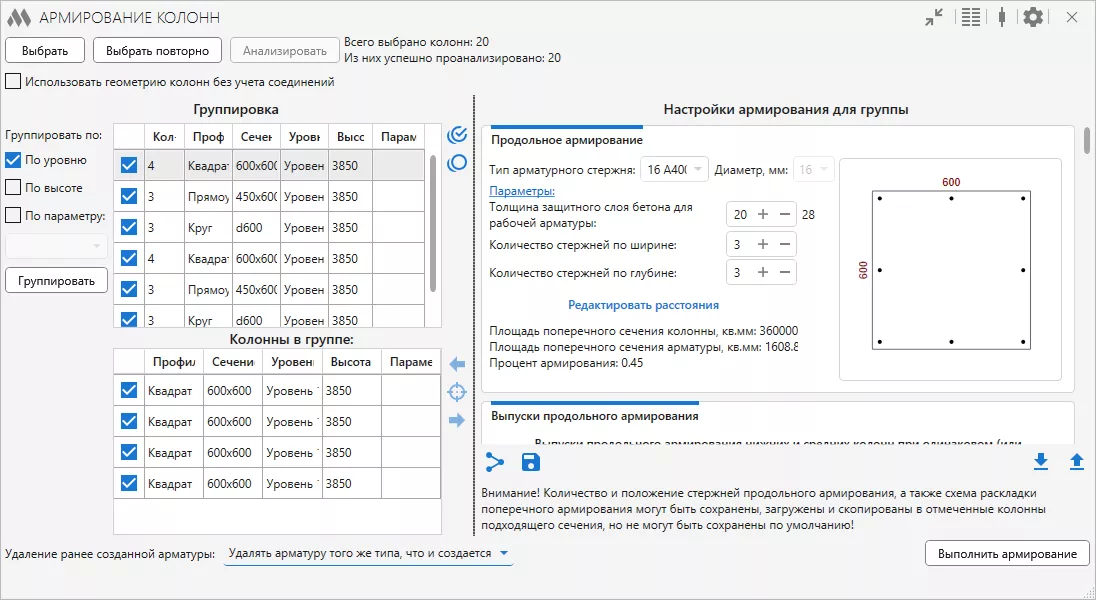Click the list icon in the title bar

click(x=969, y=17)
